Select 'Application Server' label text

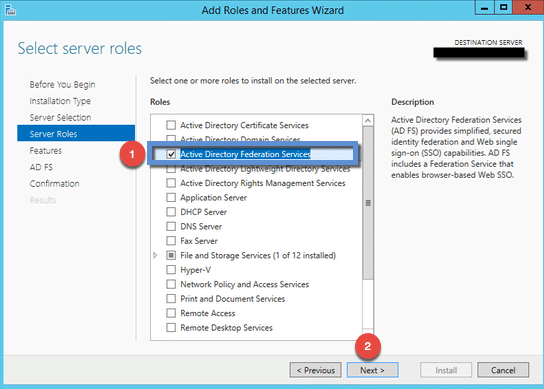213,197
